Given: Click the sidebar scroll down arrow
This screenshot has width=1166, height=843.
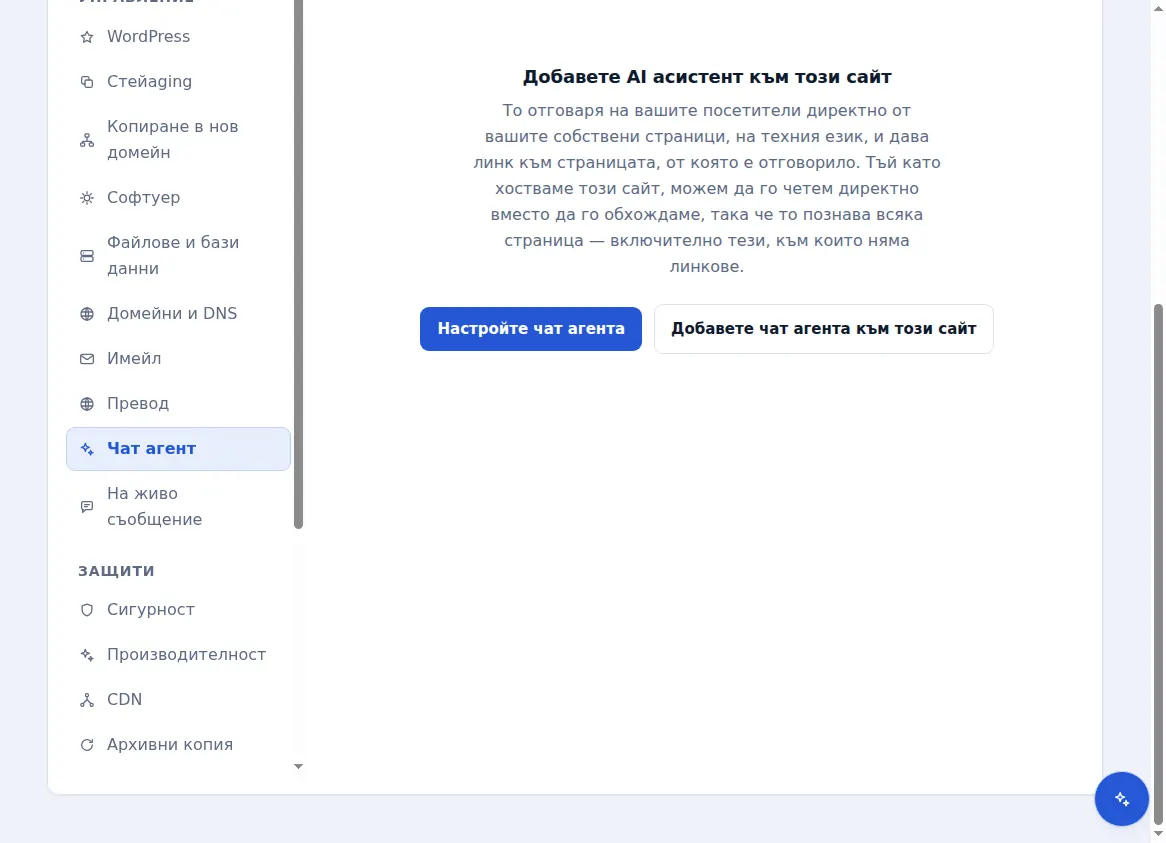Looking at the screenshot, I should point(298,766).
